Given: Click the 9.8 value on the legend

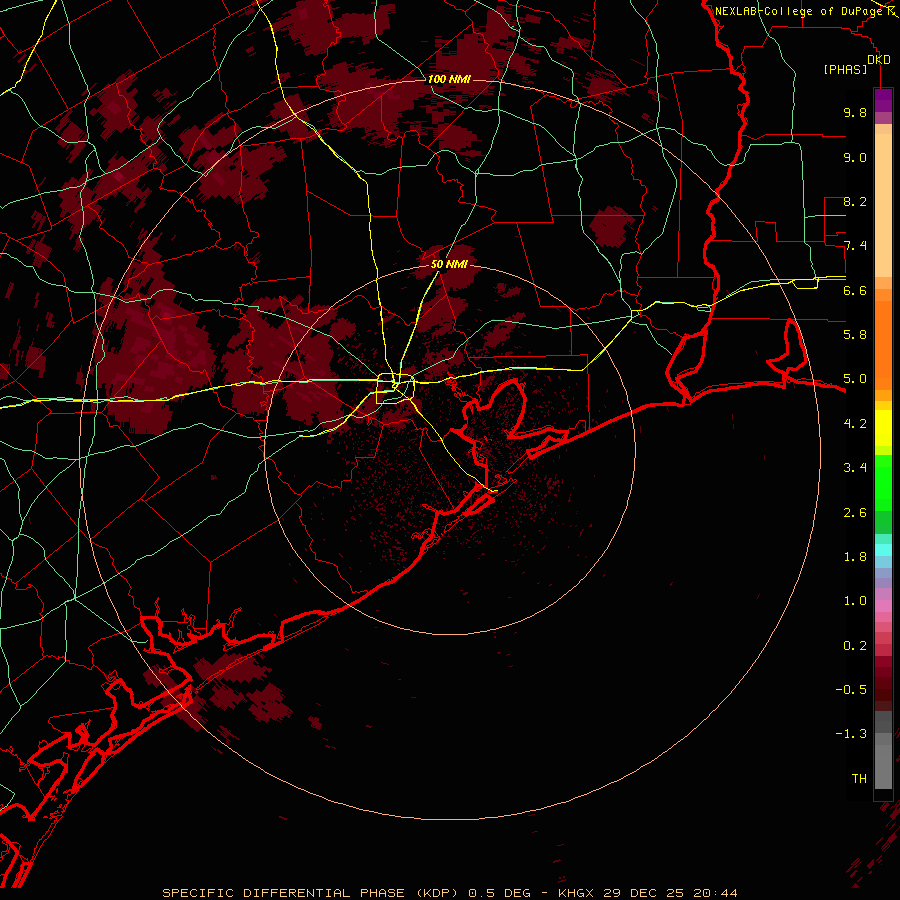Looking at the screenshot, I should (855, 112).
